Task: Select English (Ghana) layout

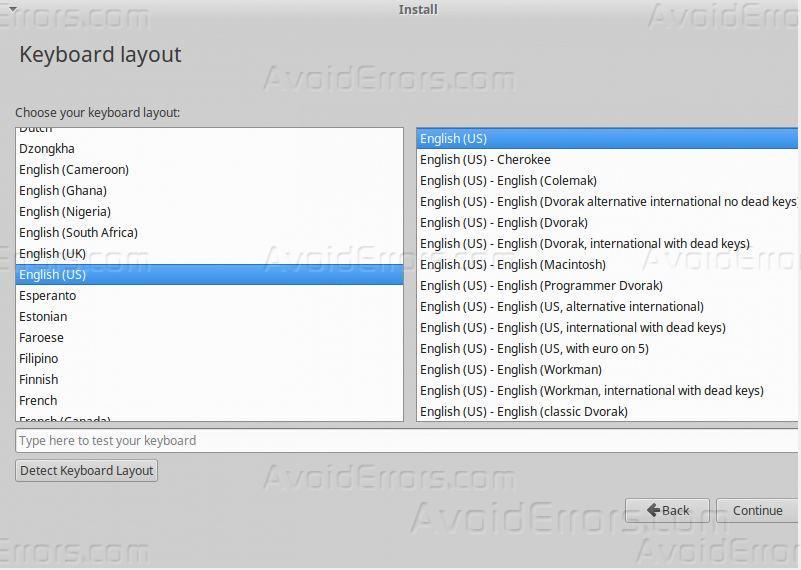Action: coord(63,190)
